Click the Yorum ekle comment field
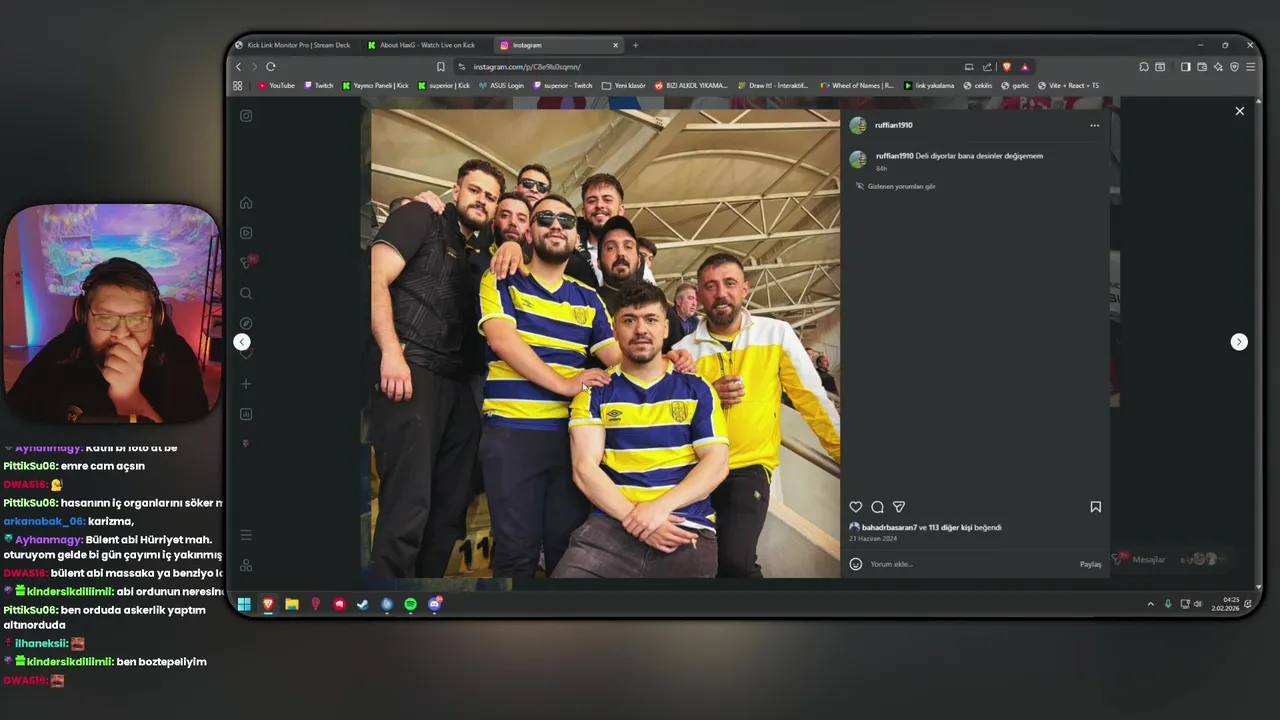The image size is (1280, 720). (x=970, y=564)
